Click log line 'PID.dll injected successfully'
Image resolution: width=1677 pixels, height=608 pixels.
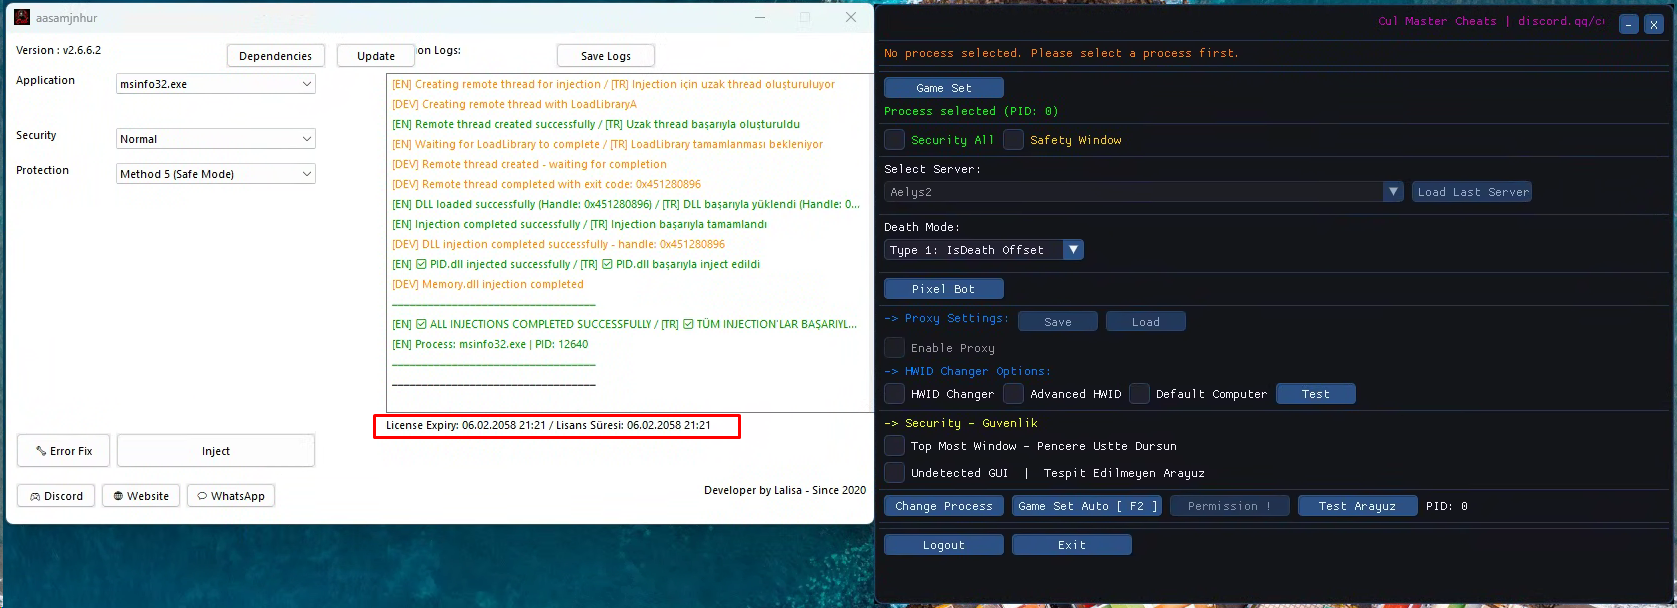click(576, 264)
